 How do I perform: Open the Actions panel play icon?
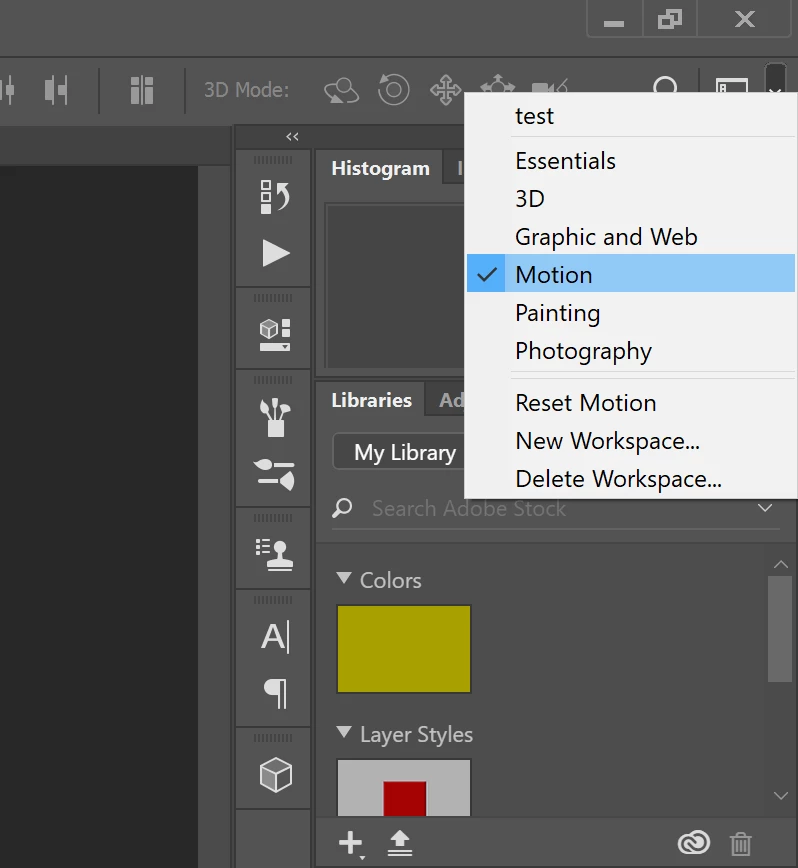(x=276, y=254)
